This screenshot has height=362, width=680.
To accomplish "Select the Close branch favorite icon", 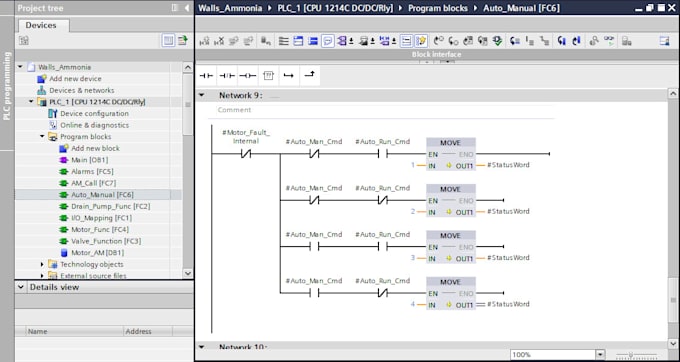I will tap(310, 76).
